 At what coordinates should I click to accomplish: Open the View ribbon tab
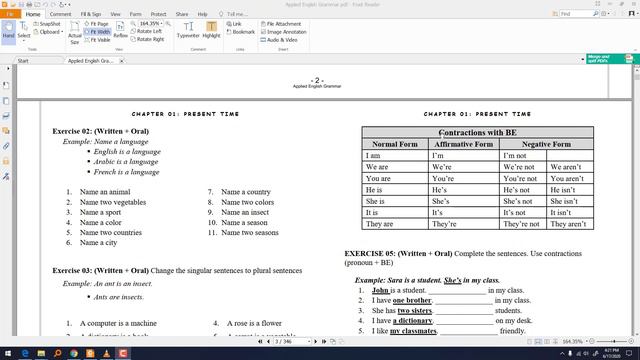[116, 14]
